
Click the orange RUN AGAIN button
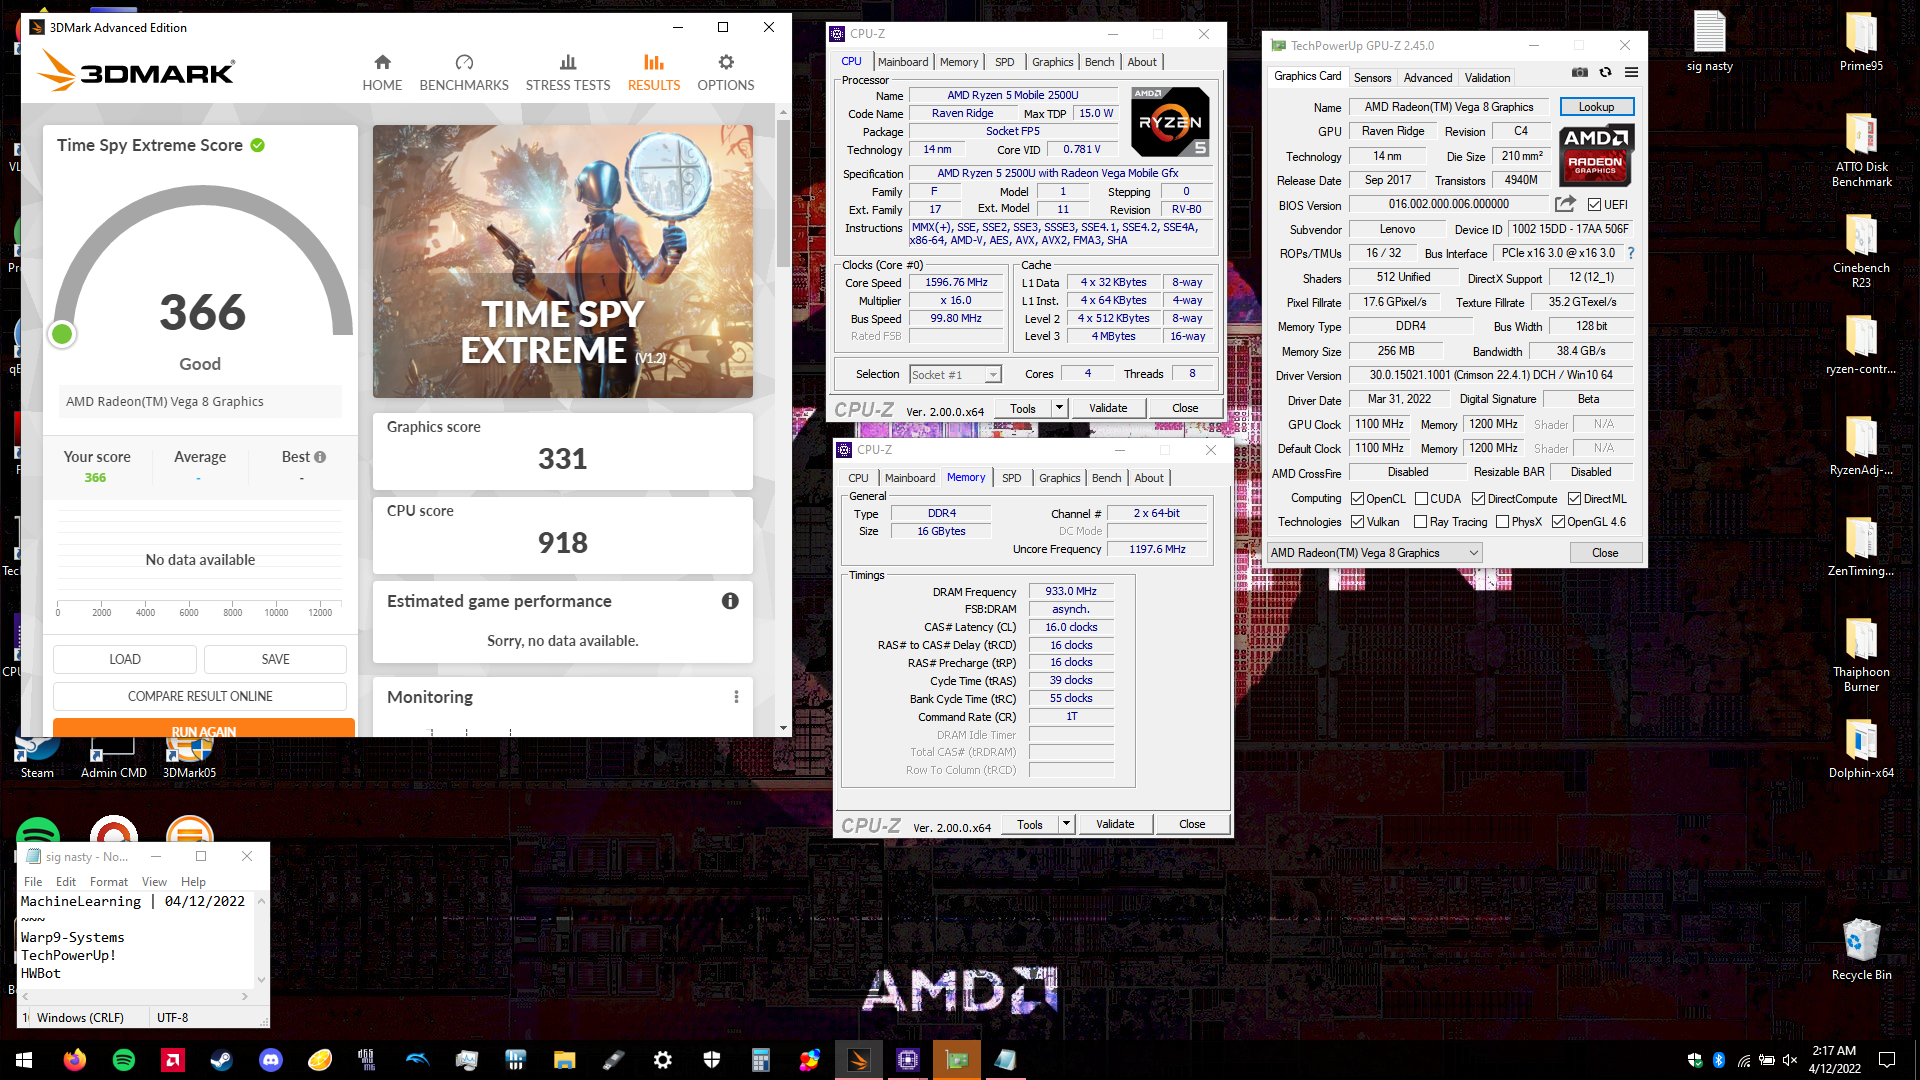click(x=204, y=728)
